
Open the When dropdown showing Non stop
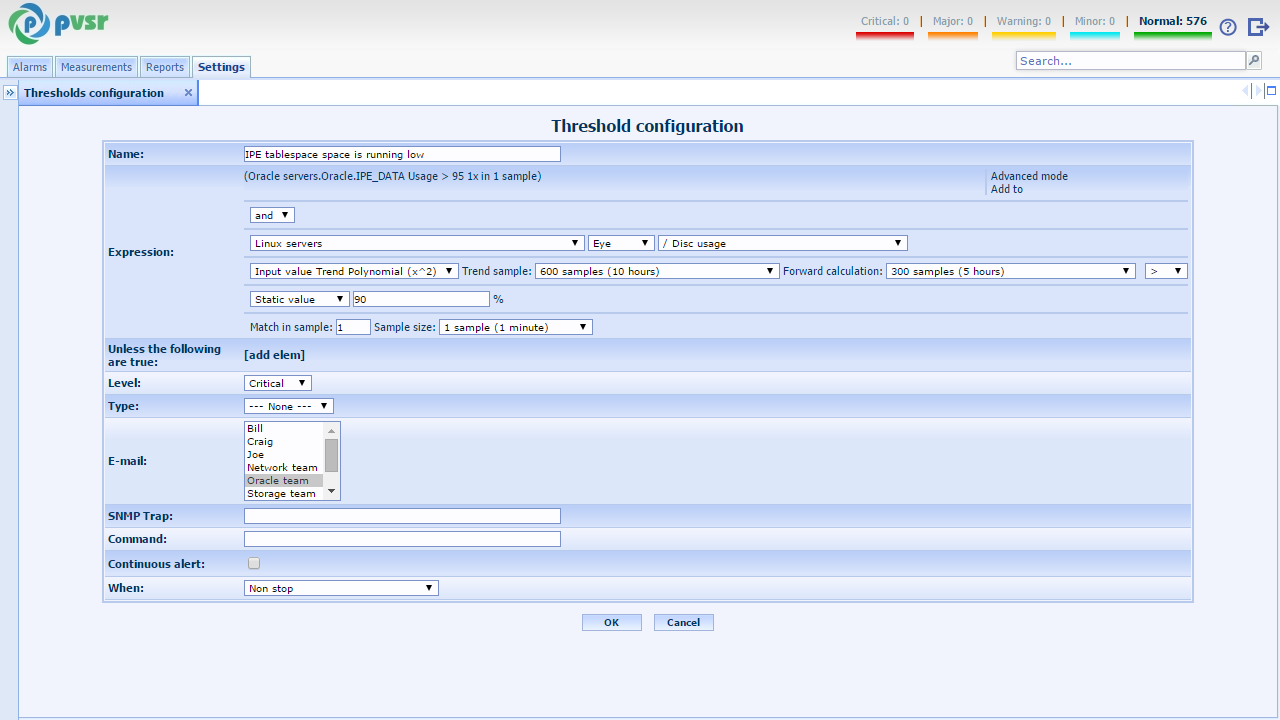341,588
